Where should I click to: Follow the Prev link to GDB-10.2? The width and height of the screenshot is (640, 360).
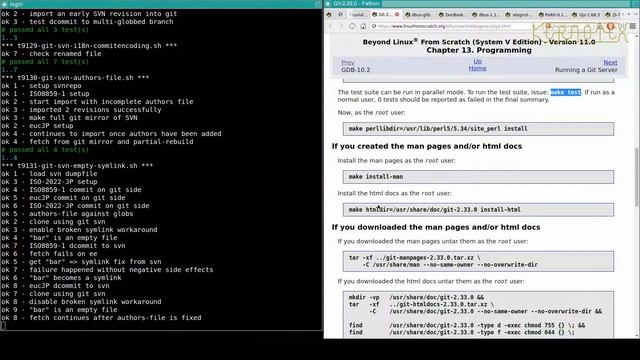coord(348,62)
